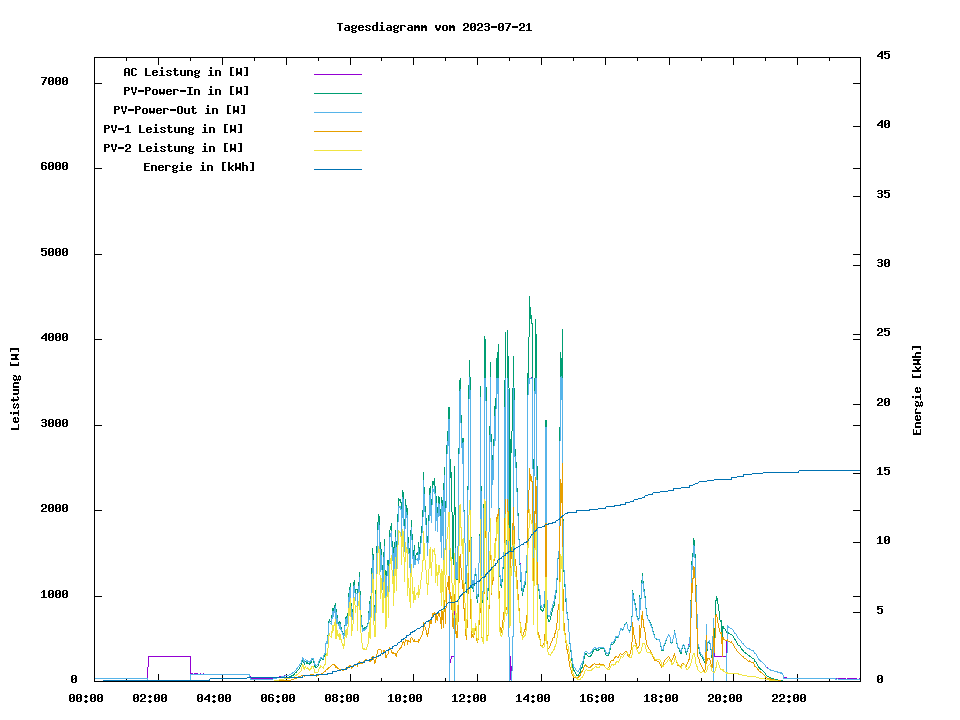Click the 00:00 time axis label
The width and height of the screenshot is (960, 720).
86,698
